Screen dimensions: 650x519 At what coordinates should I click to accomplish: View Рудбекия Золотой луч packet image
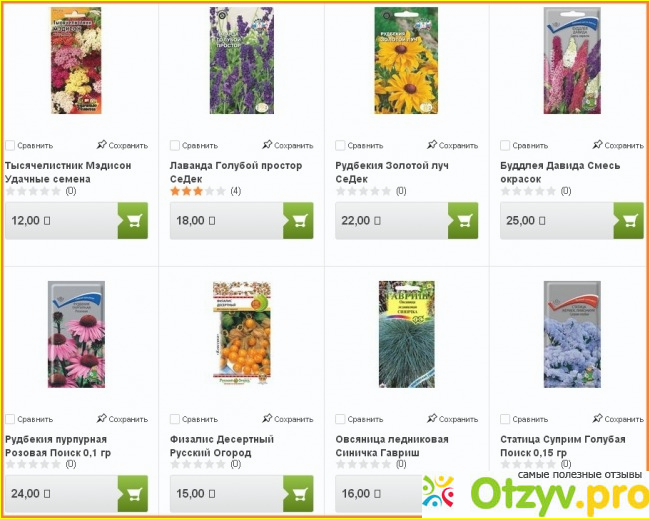[406, 61]
